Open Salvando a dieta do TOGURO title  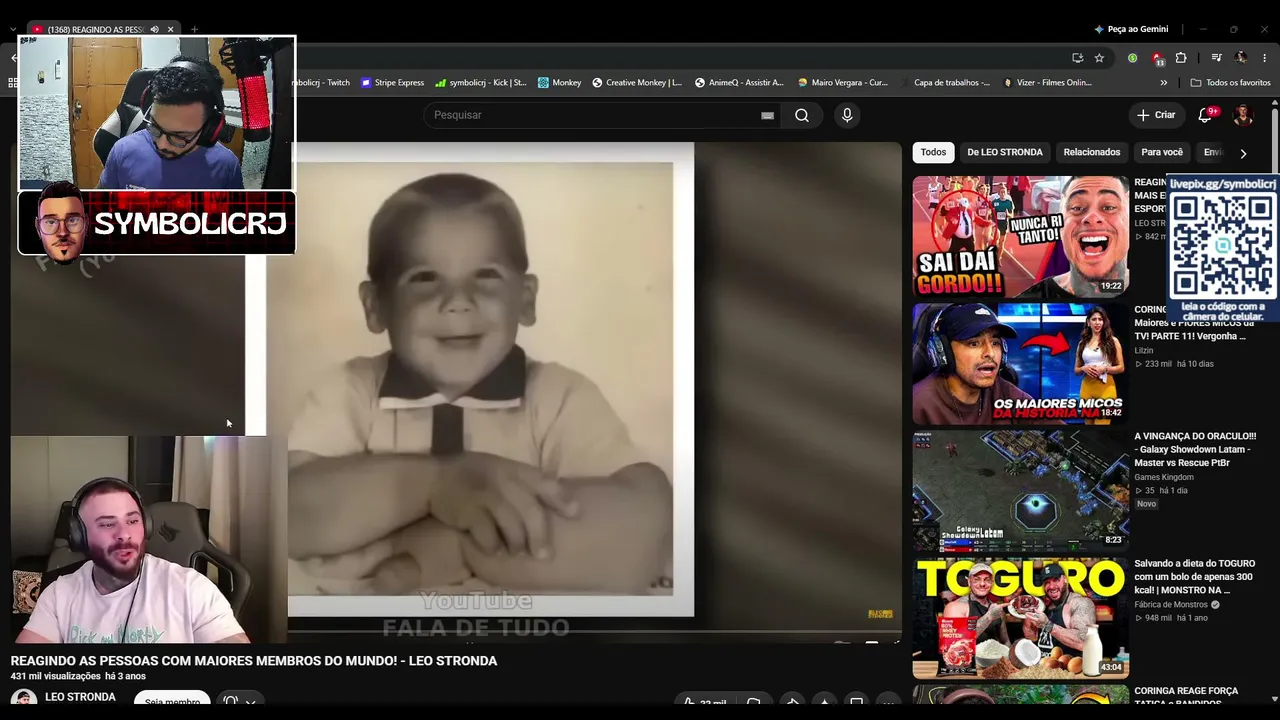pyautogui.click(x=1194, y=577)
